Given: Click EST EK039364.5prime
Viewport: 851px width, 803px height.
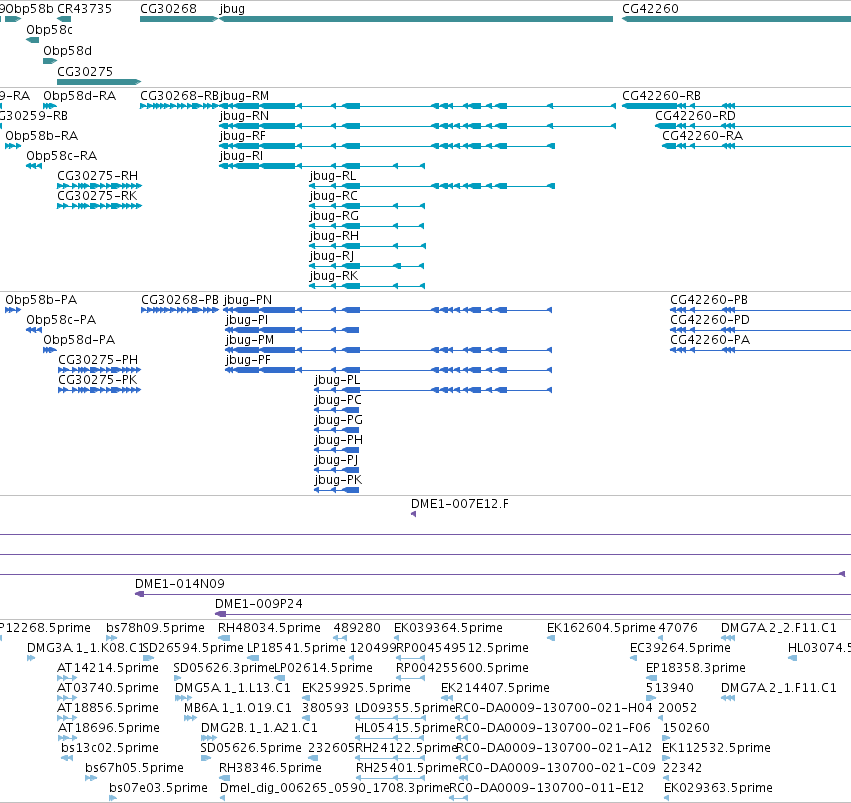Looking at the screenshot, I should coord(398,638).
